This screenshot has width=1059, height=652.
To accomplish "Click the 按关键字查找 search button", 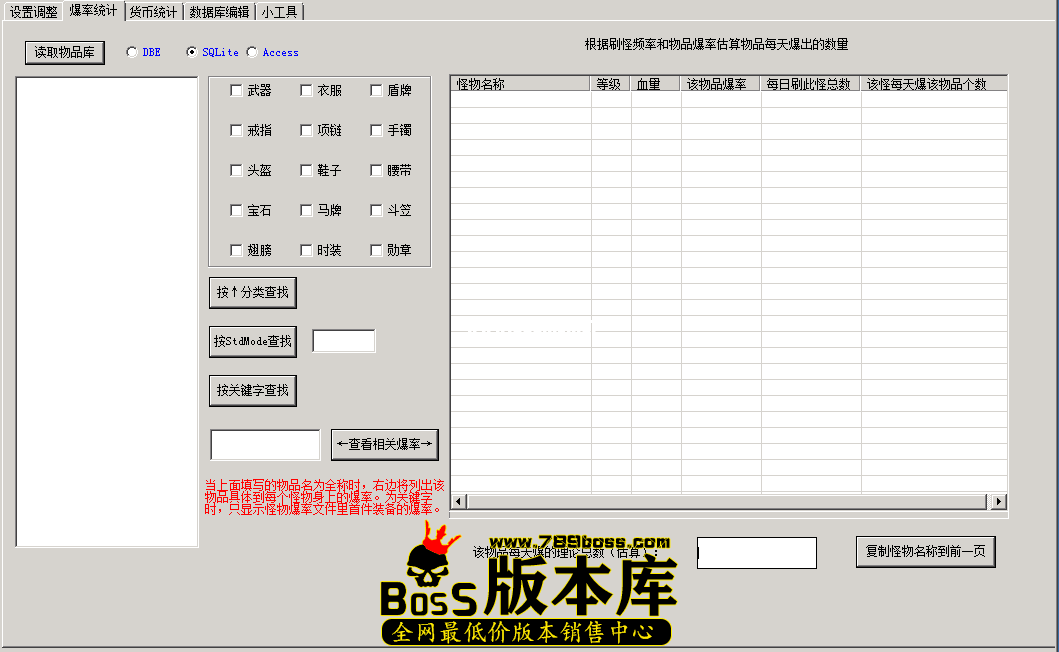I will click(252, 390).
